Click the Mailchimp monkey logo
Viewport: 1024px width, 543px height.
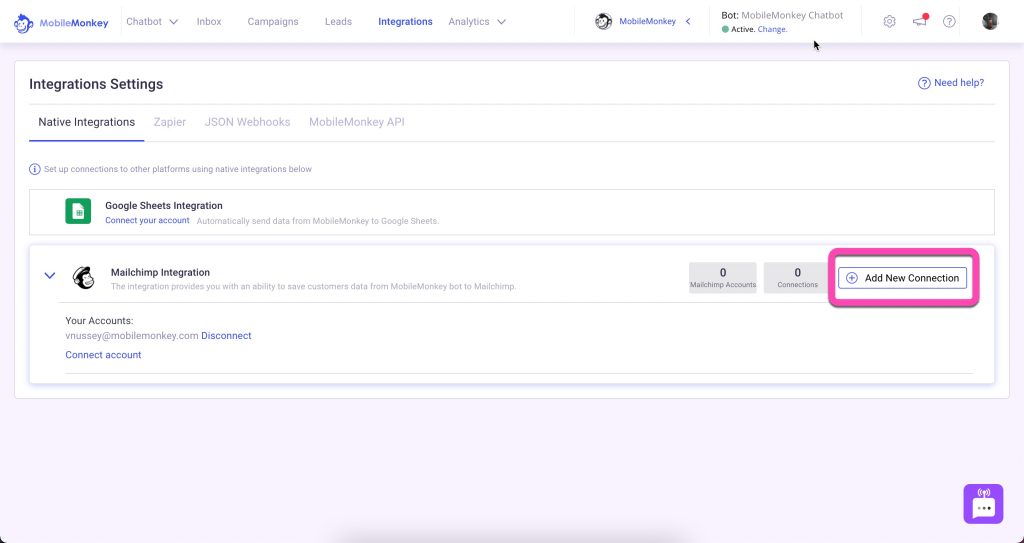(83, 278)
